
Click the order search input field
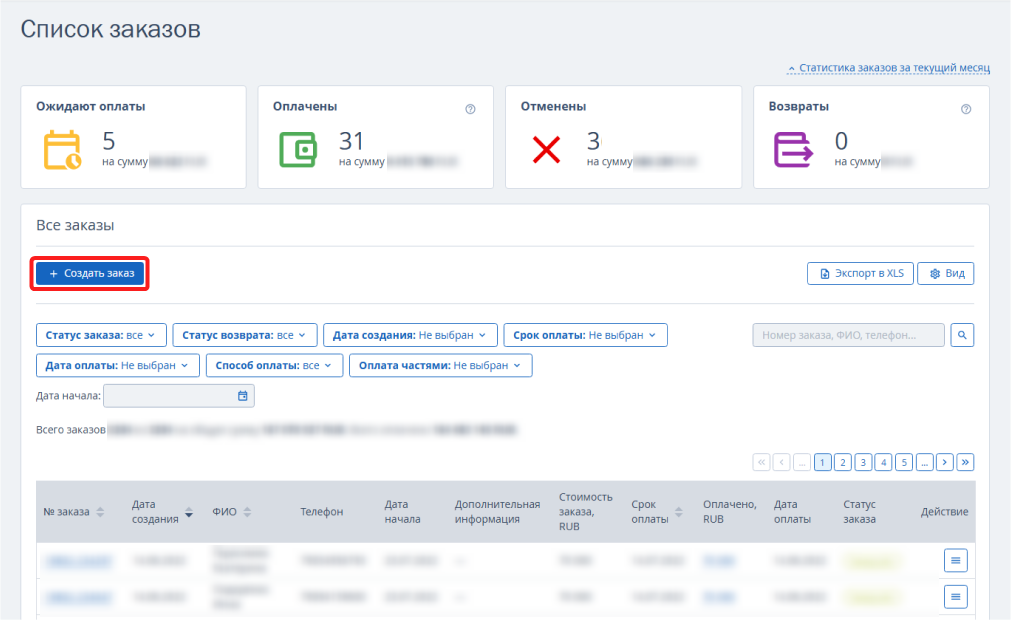pos(849,335)
